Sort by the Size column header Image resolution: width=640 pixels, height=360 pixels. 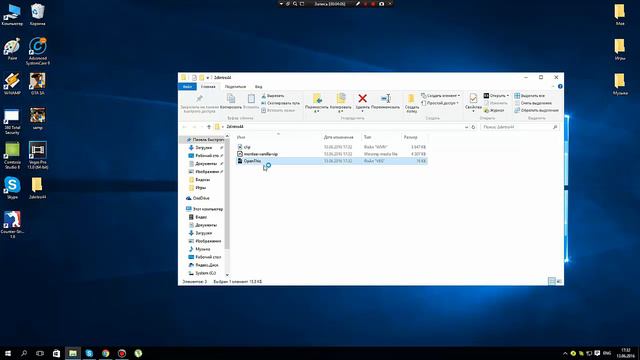(414, 137)
